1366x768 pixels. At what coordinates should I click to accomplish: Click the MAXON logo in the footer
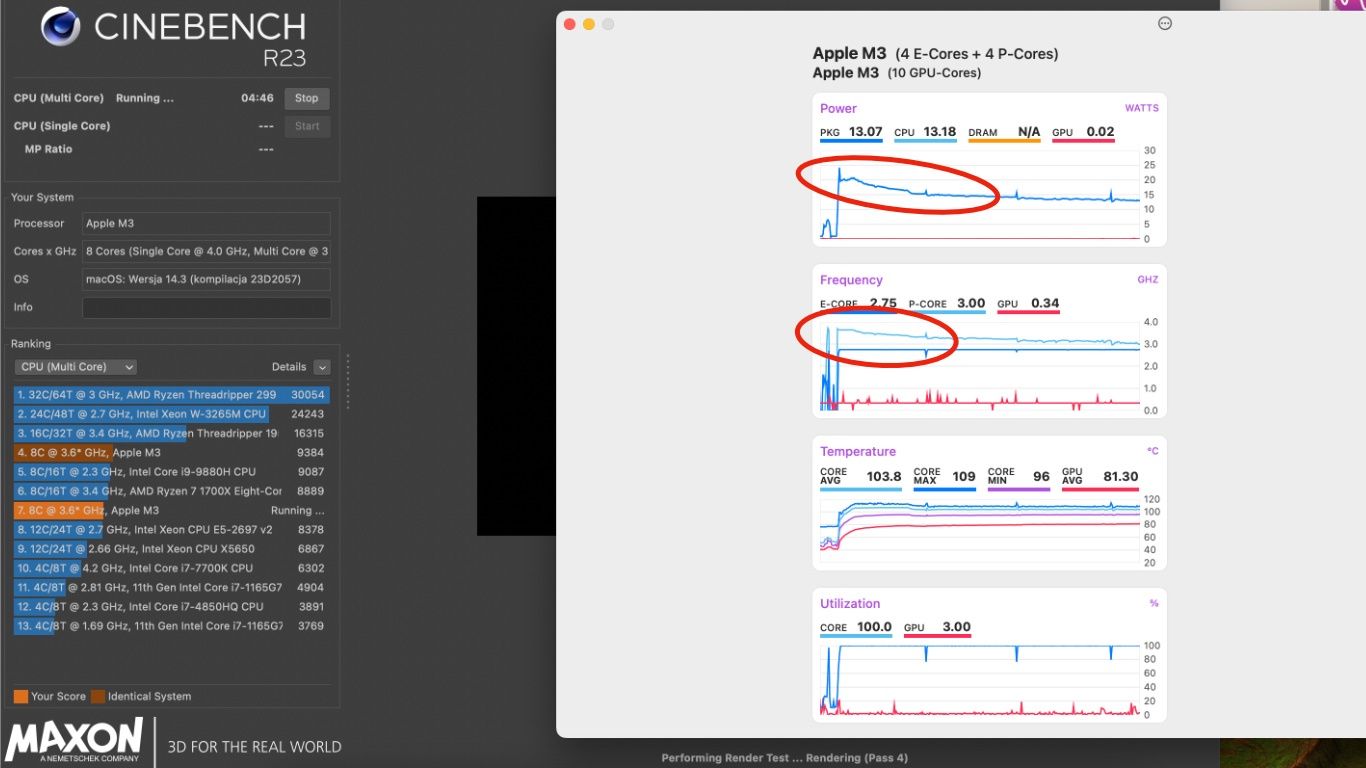(74, 742)
